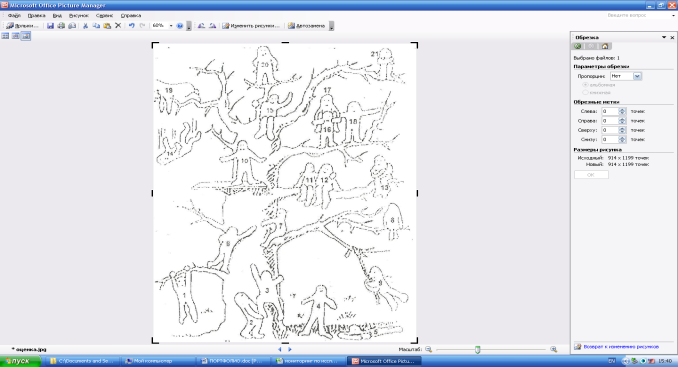Switch to thumbnail view icon
The image size is (678, 367).
[x=5, y=36]
